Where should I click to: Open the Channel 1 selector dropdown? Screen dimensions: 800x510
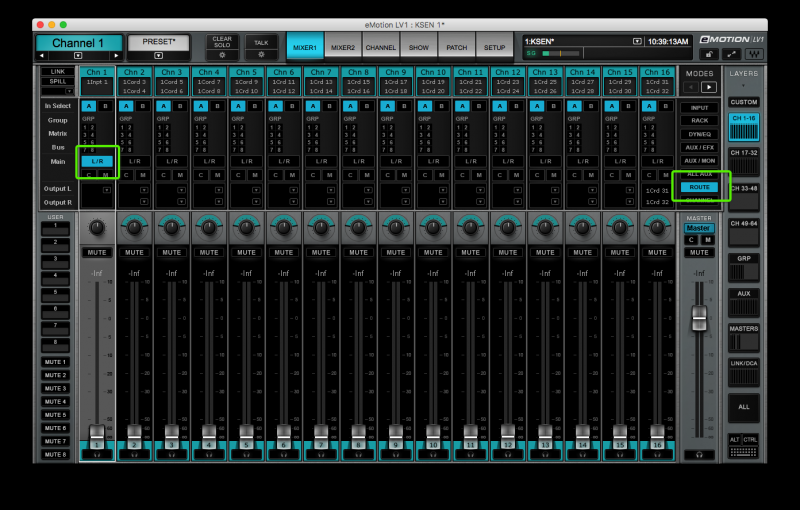[x=78, y=56]
